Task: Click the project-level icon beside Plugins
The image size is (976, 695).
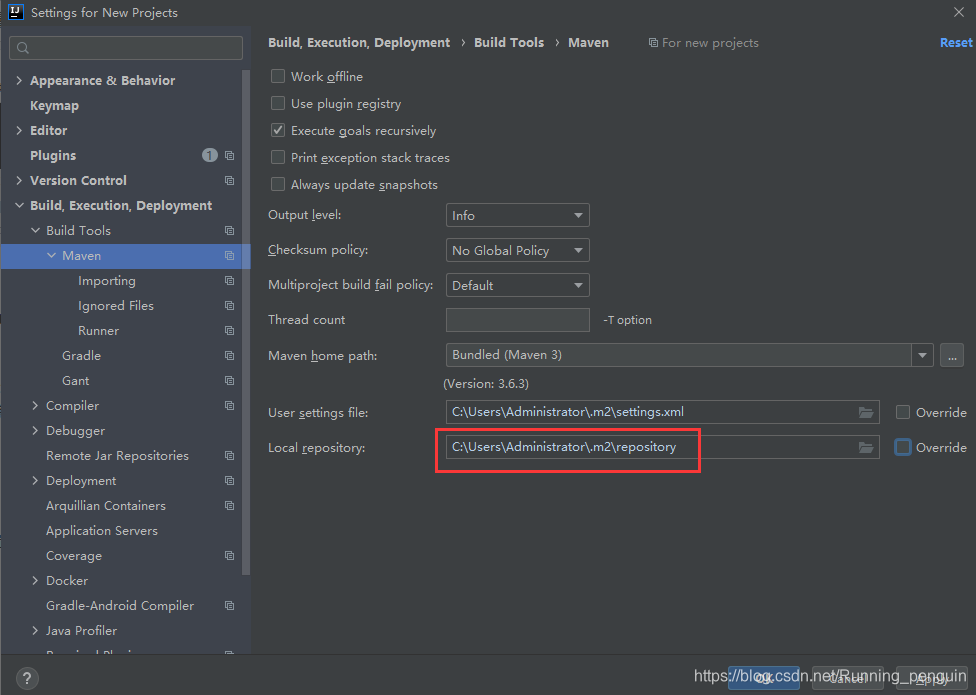Action: click(x=229, y=156)
